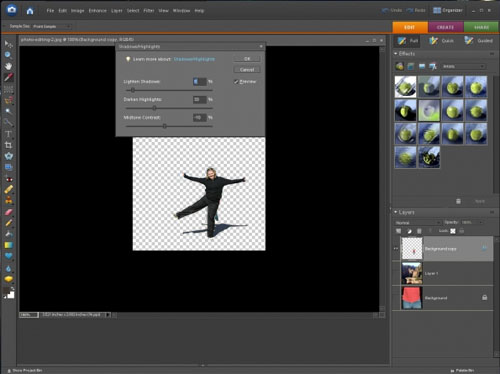Select the Eyedropper tool
Image resolution: width=500 pixels, height=374 pixels.
click(9, 77)
